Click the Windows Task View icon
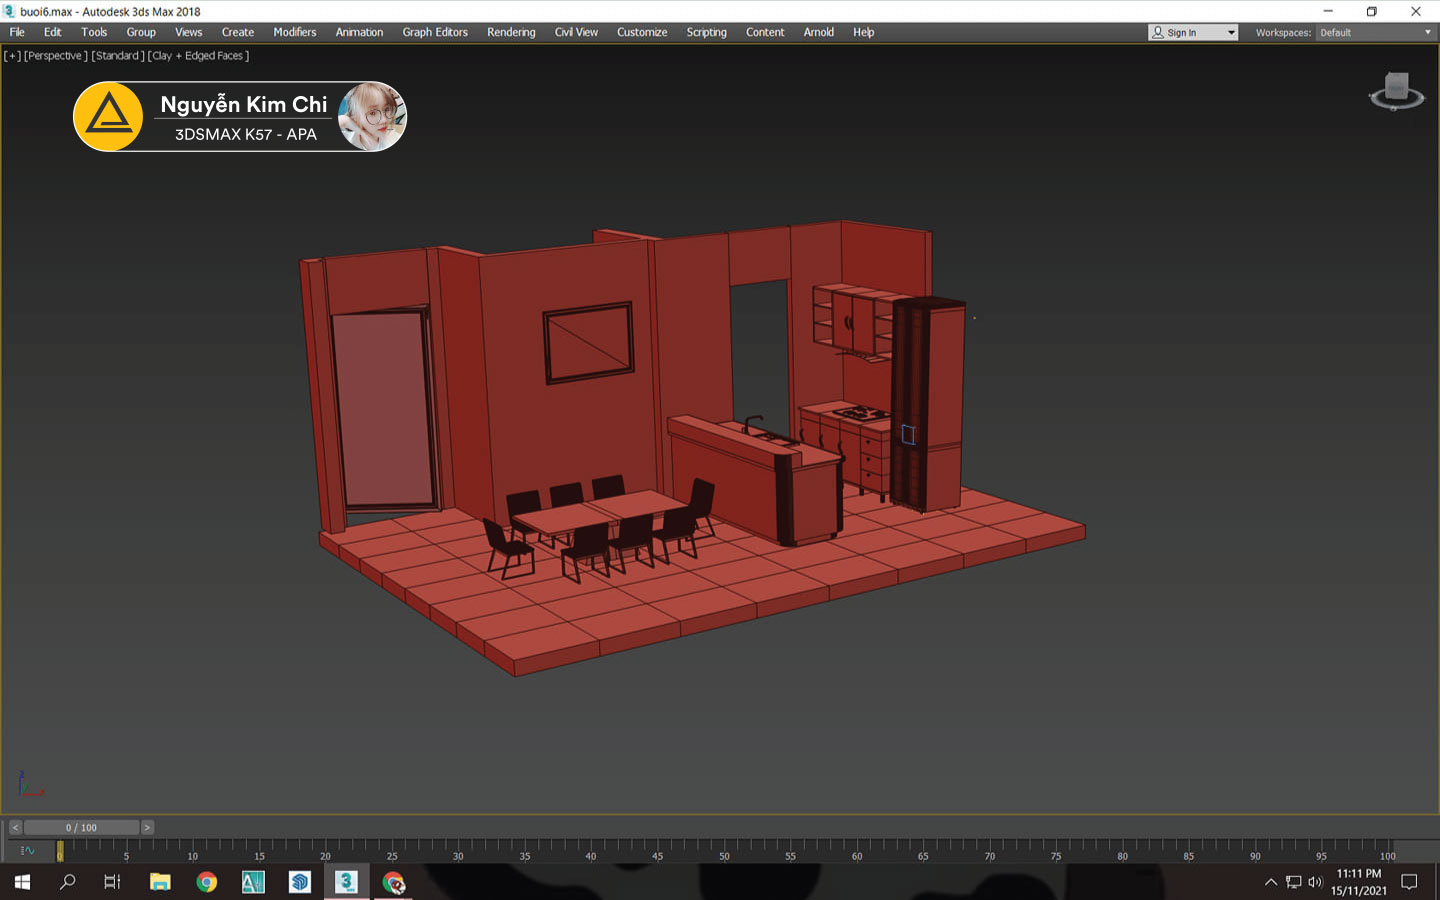Screen dimensions: 1440x900 coord(113,882)
